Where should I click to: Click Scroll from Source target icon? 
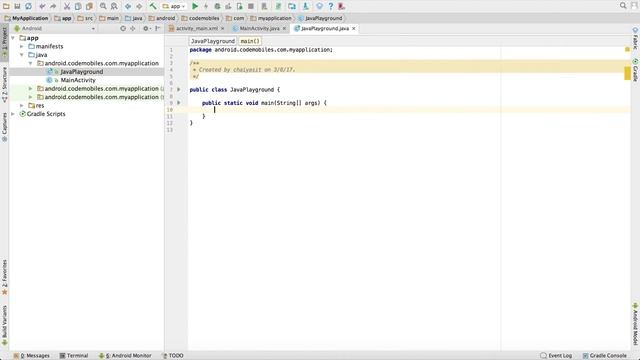[x=123, y=29]
